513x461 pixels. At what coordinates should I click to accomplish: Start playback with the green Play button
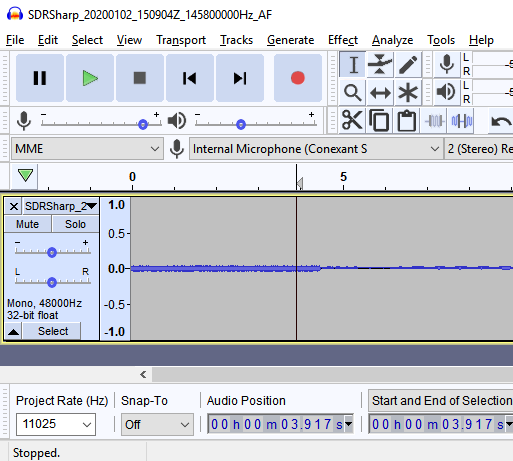tap(90, 78)
